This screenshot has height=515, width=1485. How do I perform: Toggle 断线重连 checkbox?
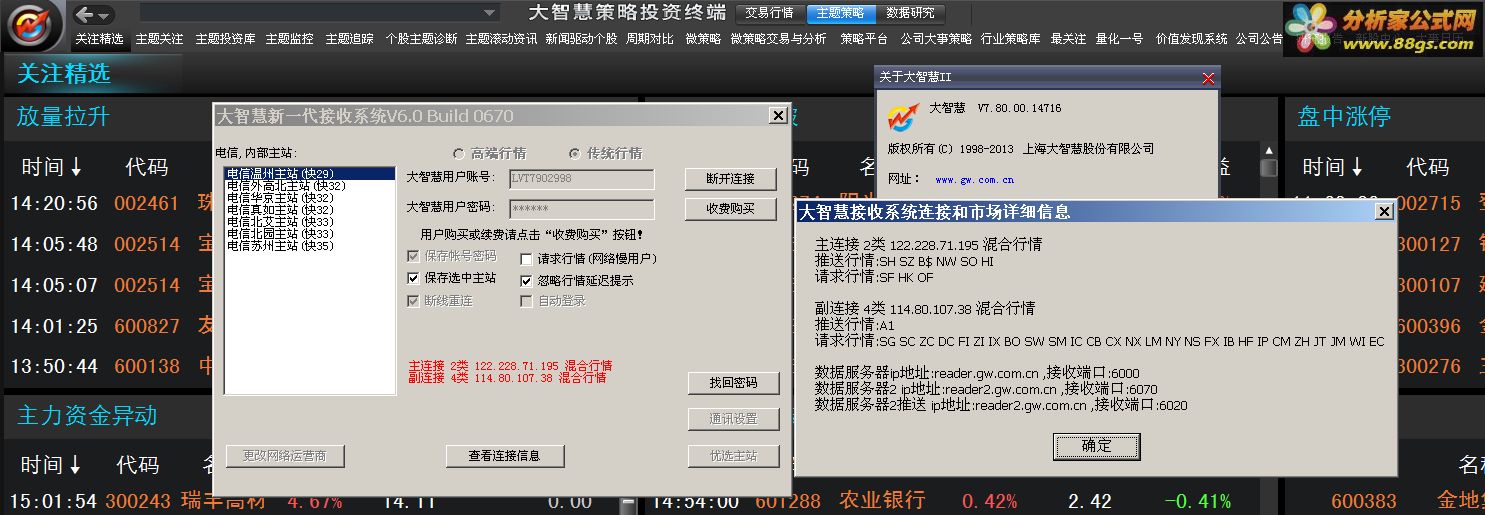click(x=413, y=300)
